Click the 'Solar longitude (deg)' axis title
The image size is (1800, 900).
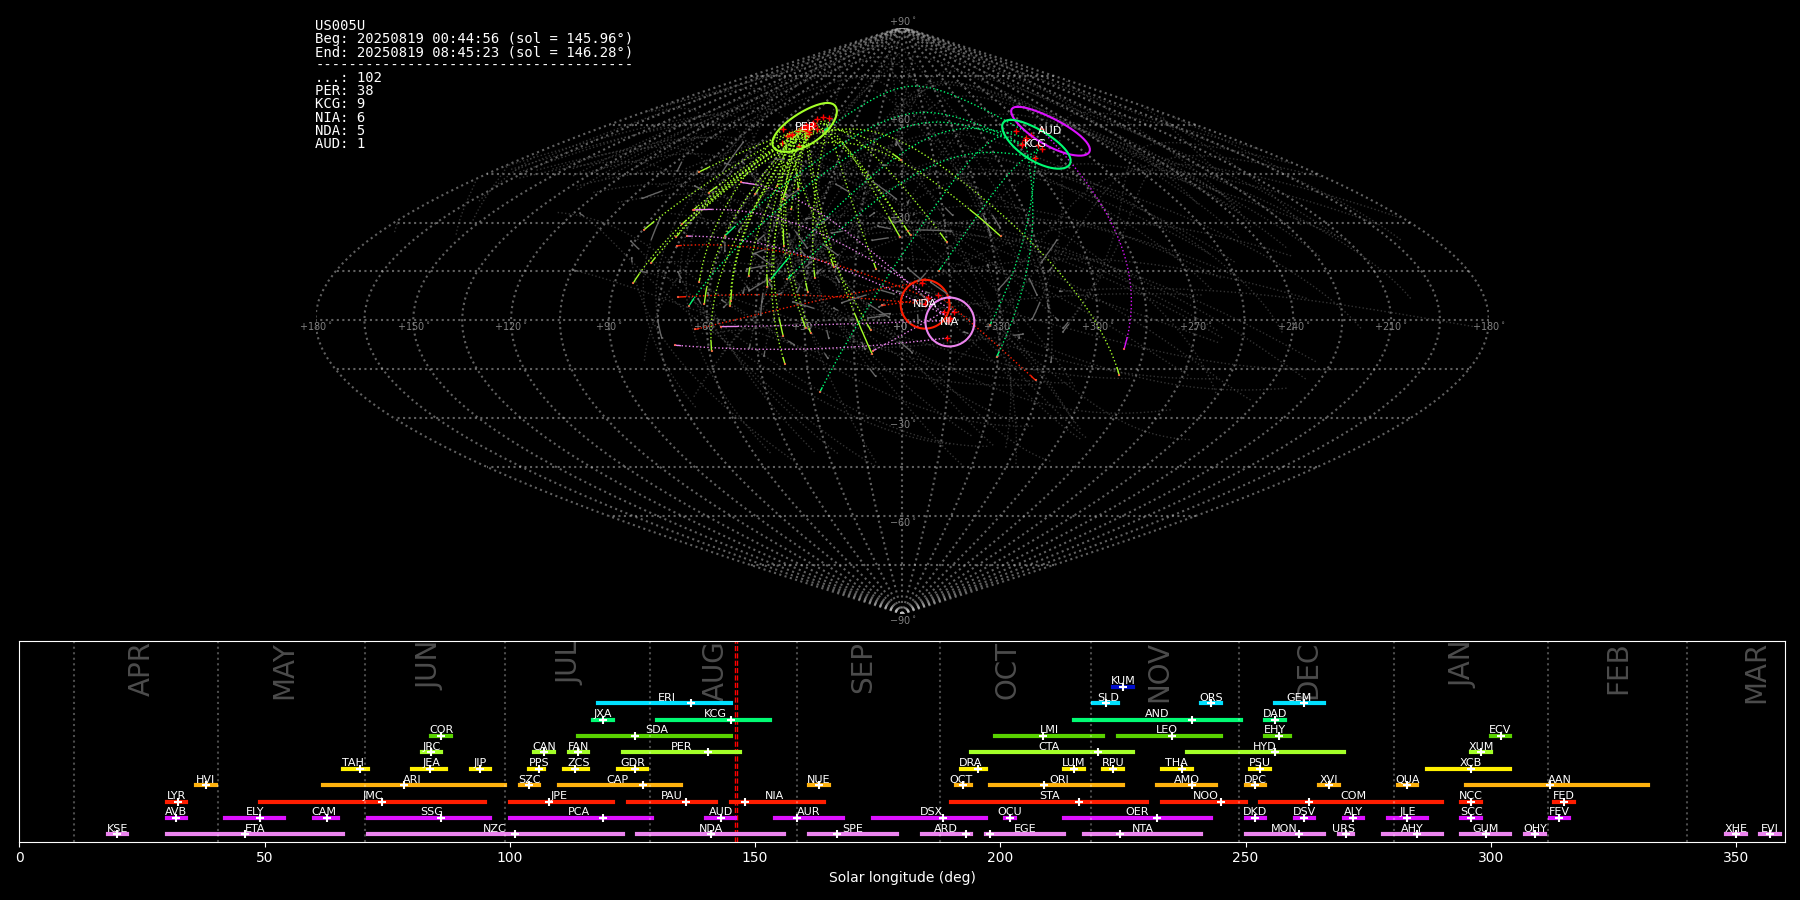click(902, 878)
